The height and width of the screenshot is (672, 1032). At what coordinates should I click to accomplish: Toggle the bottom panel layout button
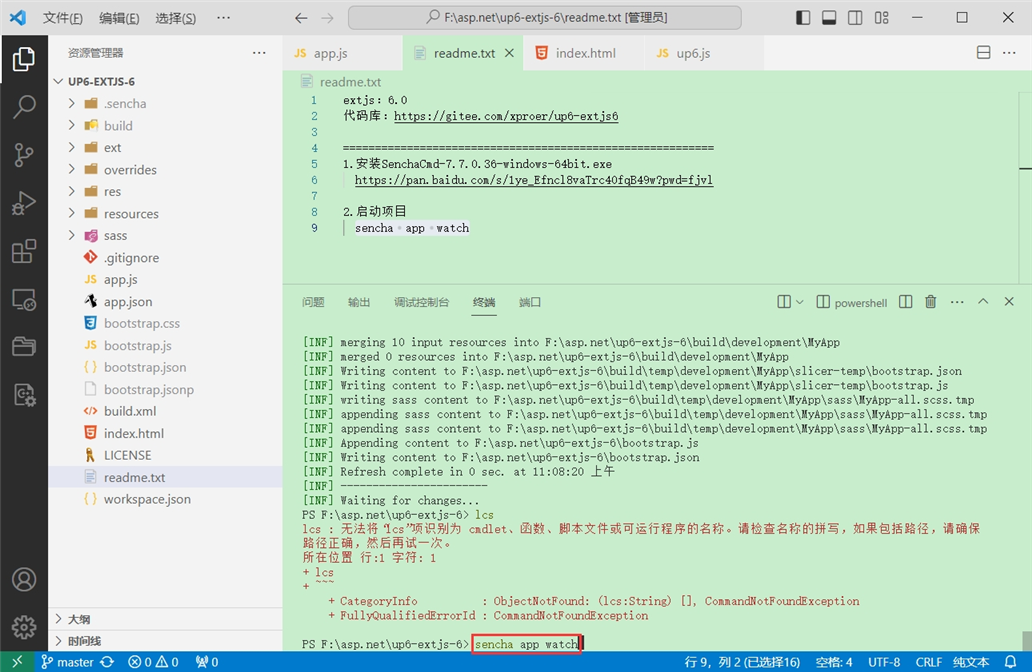[x=829, y=18]
